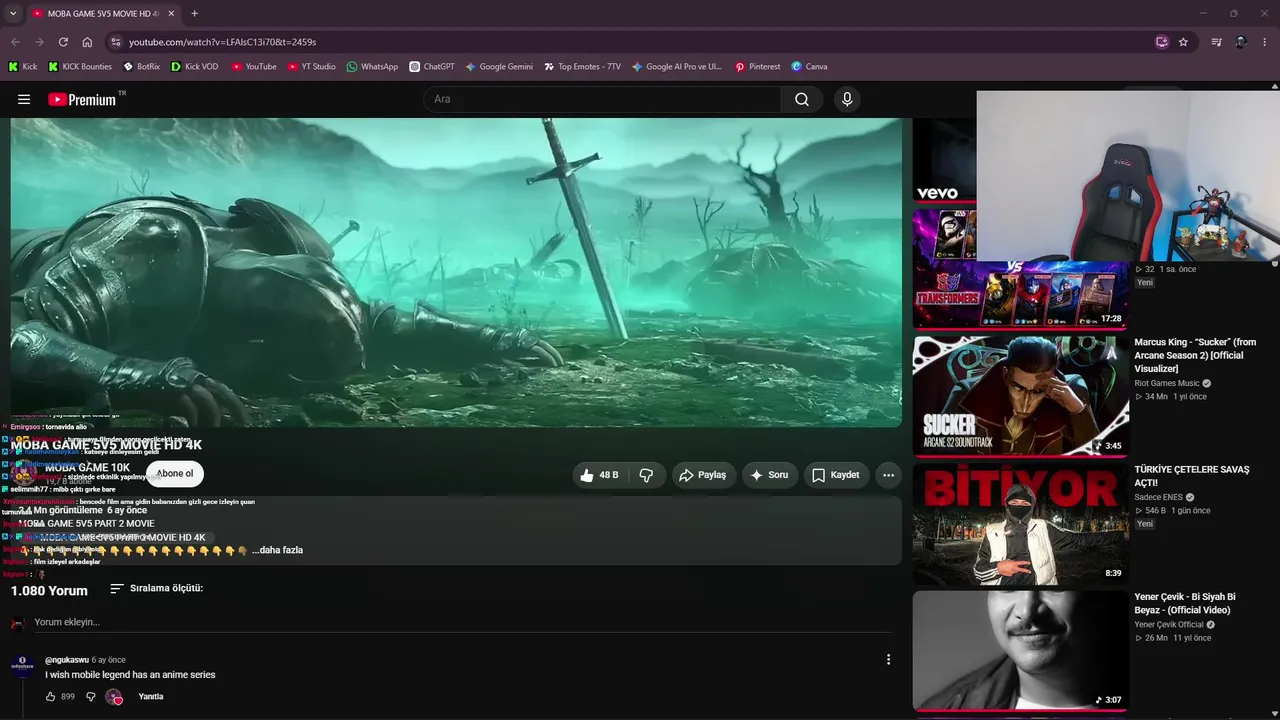Image resolution: width=1280 pixels, height=720 pixels.
Task: Open 'Marcus King - Sucker' video title
Action: [1195, 355]
